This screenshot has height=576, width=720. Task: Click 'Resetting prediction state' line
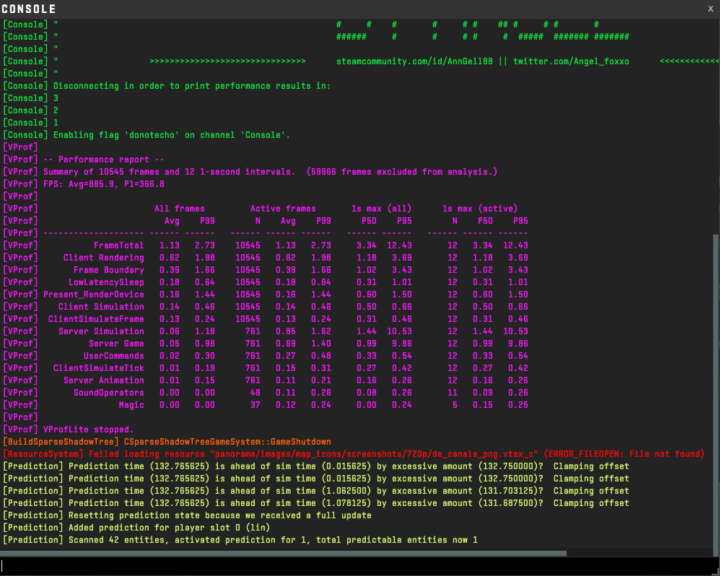(187, 515)
